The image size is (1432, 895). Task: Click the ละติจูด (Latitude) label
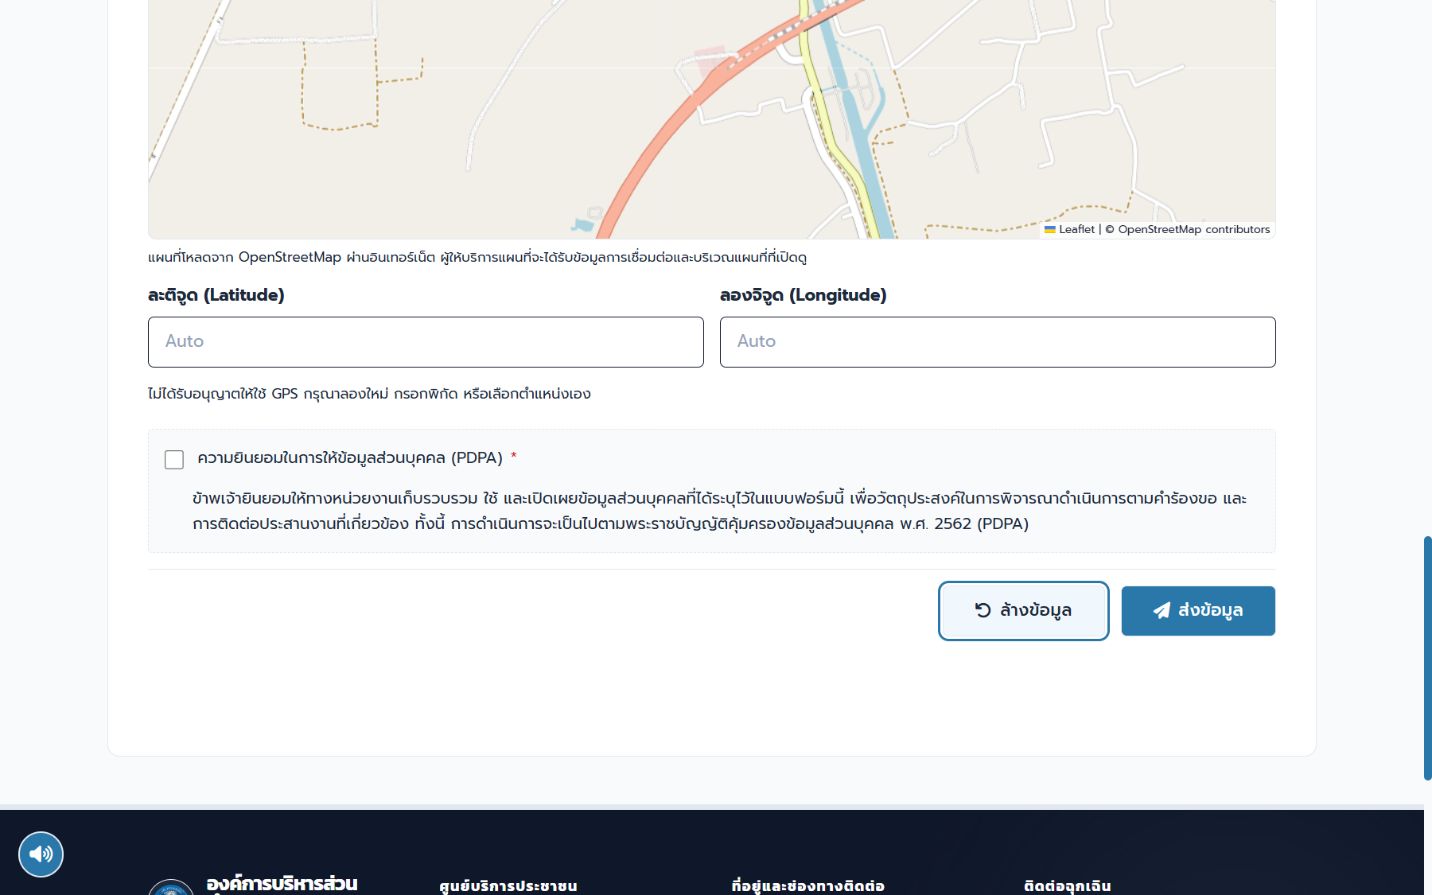pos(216,295)
